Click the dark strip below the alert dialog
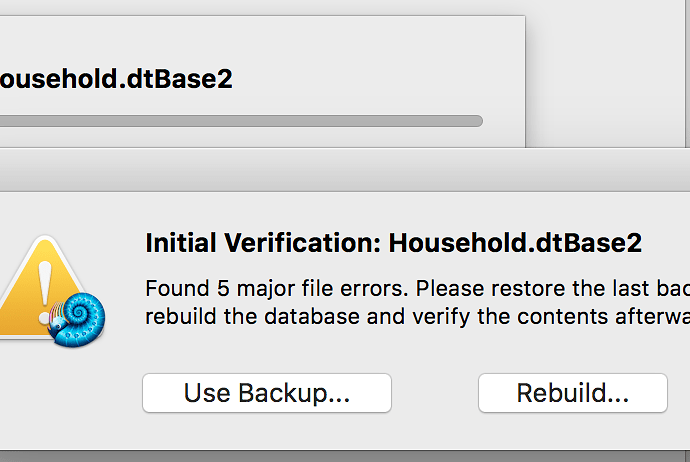The height and width of the screenshot is (462, 690). click(345, 456)
